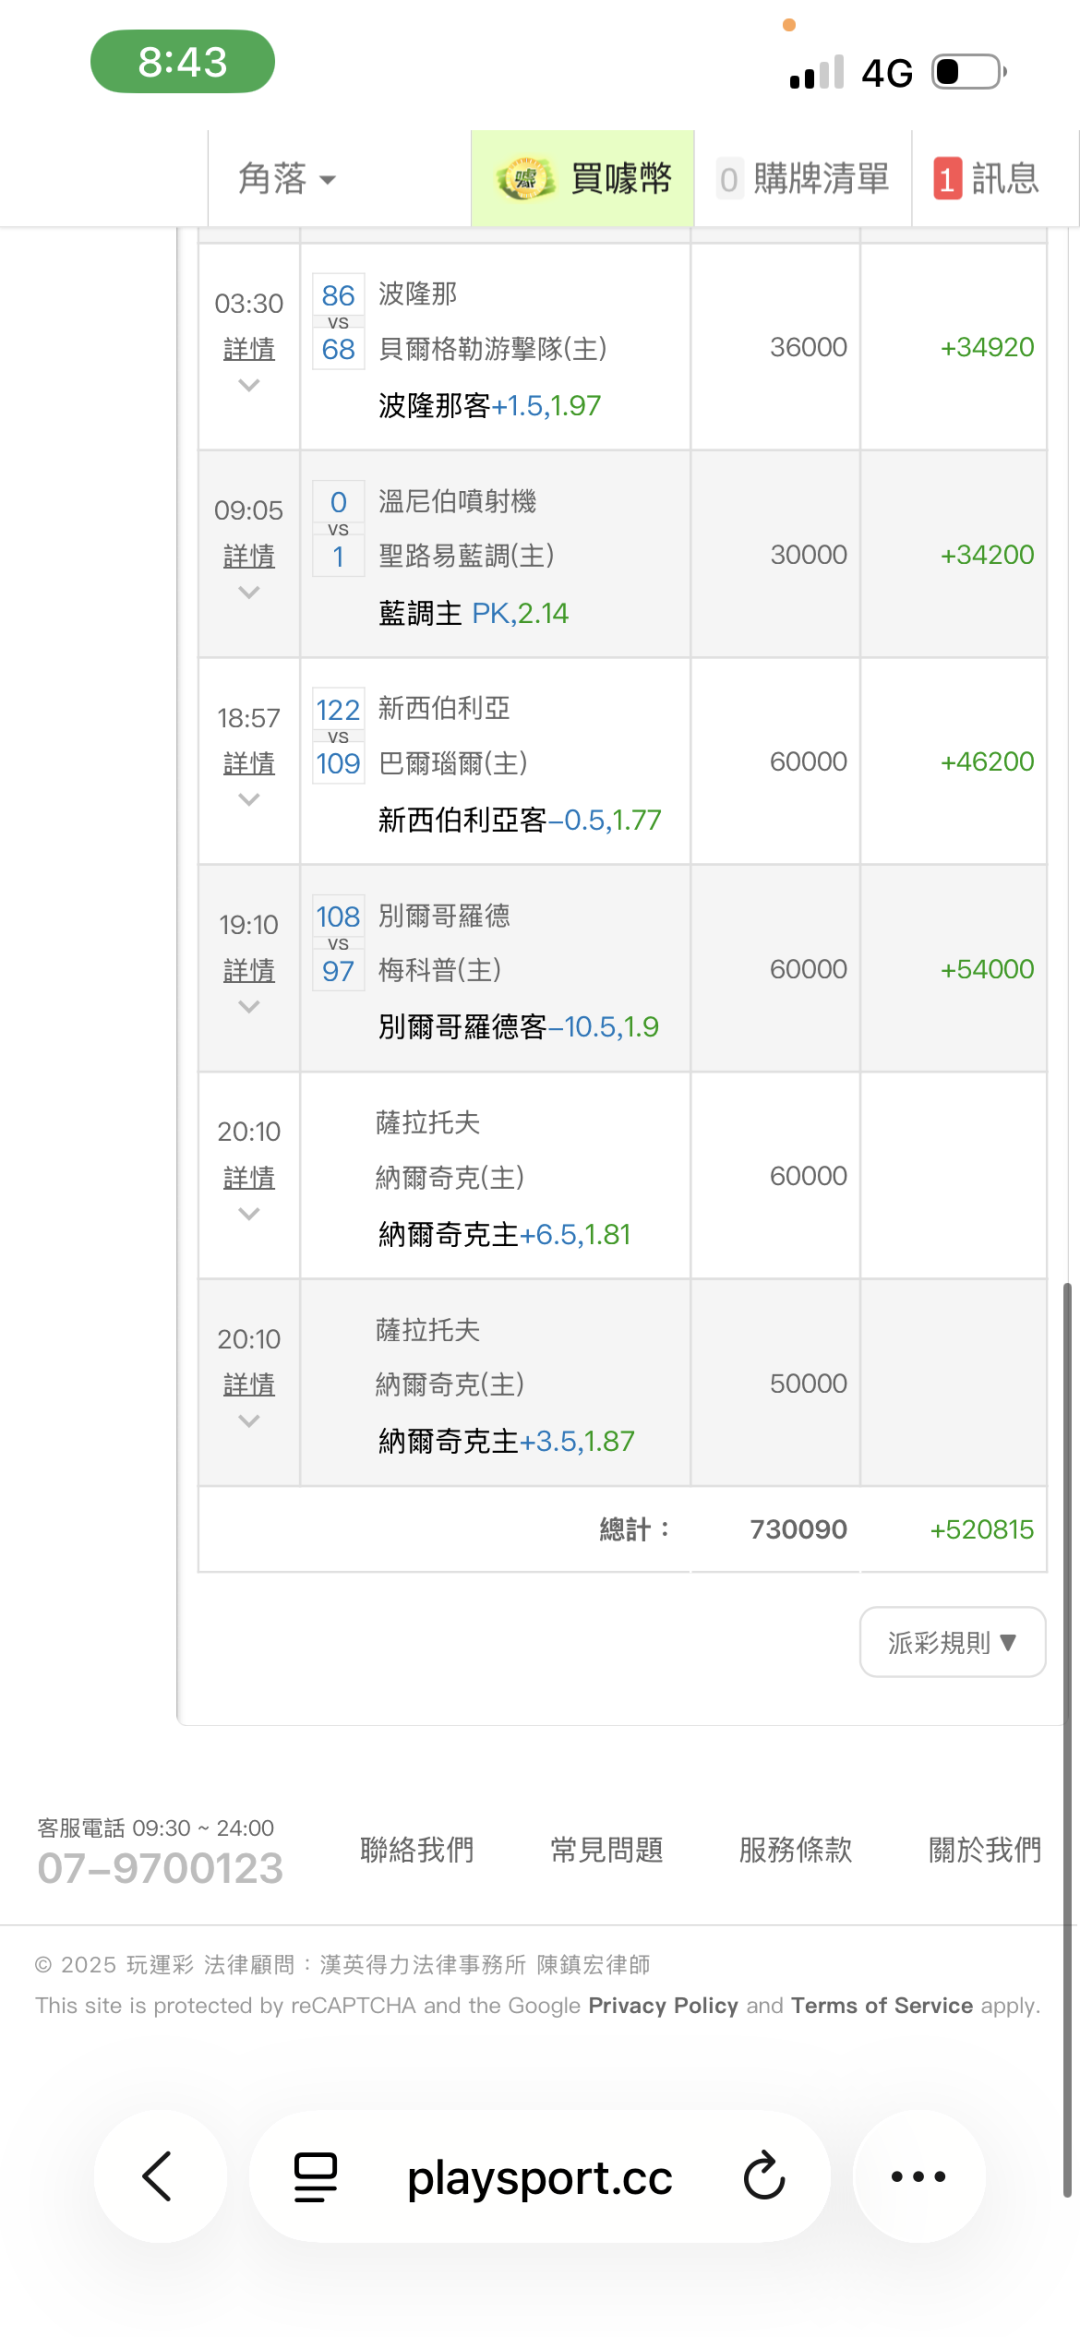The image size is (1080, 2337).
Task: Open the browser tabs icon
Action: tap(315, 2177)
